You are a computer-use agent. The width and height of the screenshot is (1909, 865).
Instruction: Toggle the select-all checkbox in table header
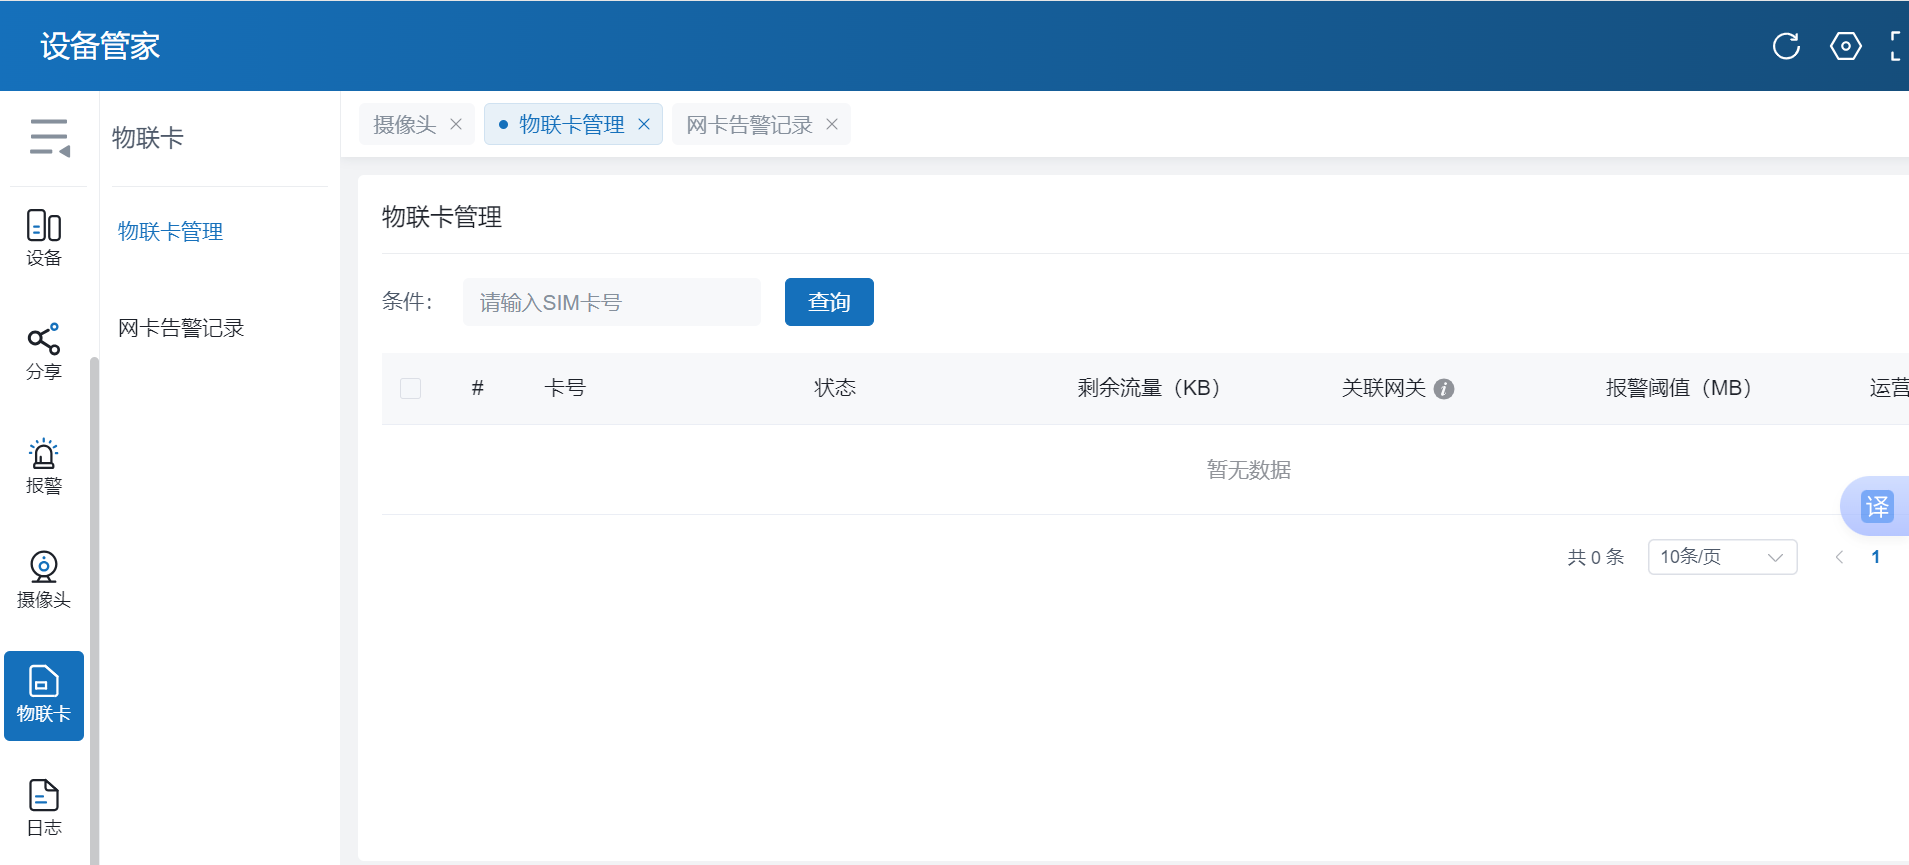pos(410,388)
